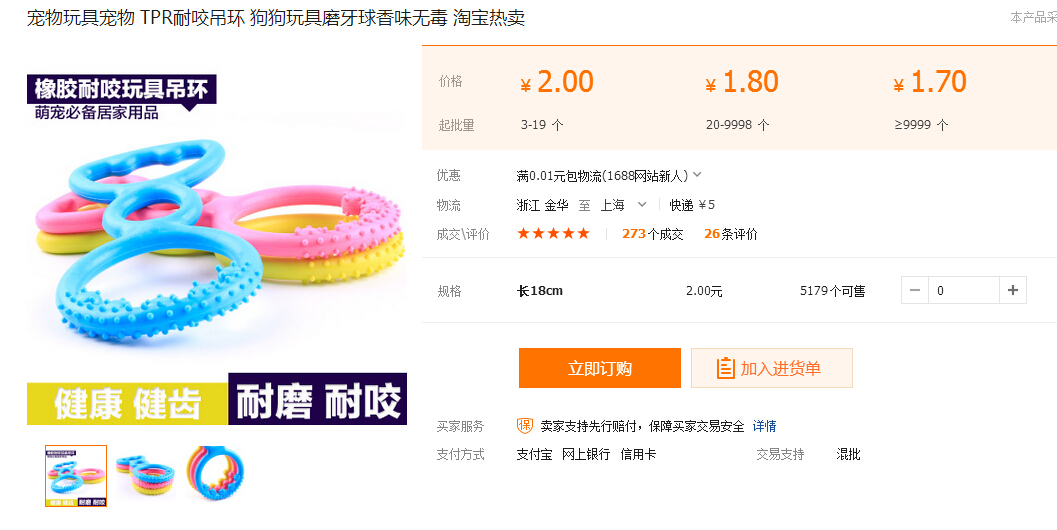Open the 26条评价 reviews link
Image resolution: width=1057 pixels, height=530 pixels.
click(x=730, y=234)
